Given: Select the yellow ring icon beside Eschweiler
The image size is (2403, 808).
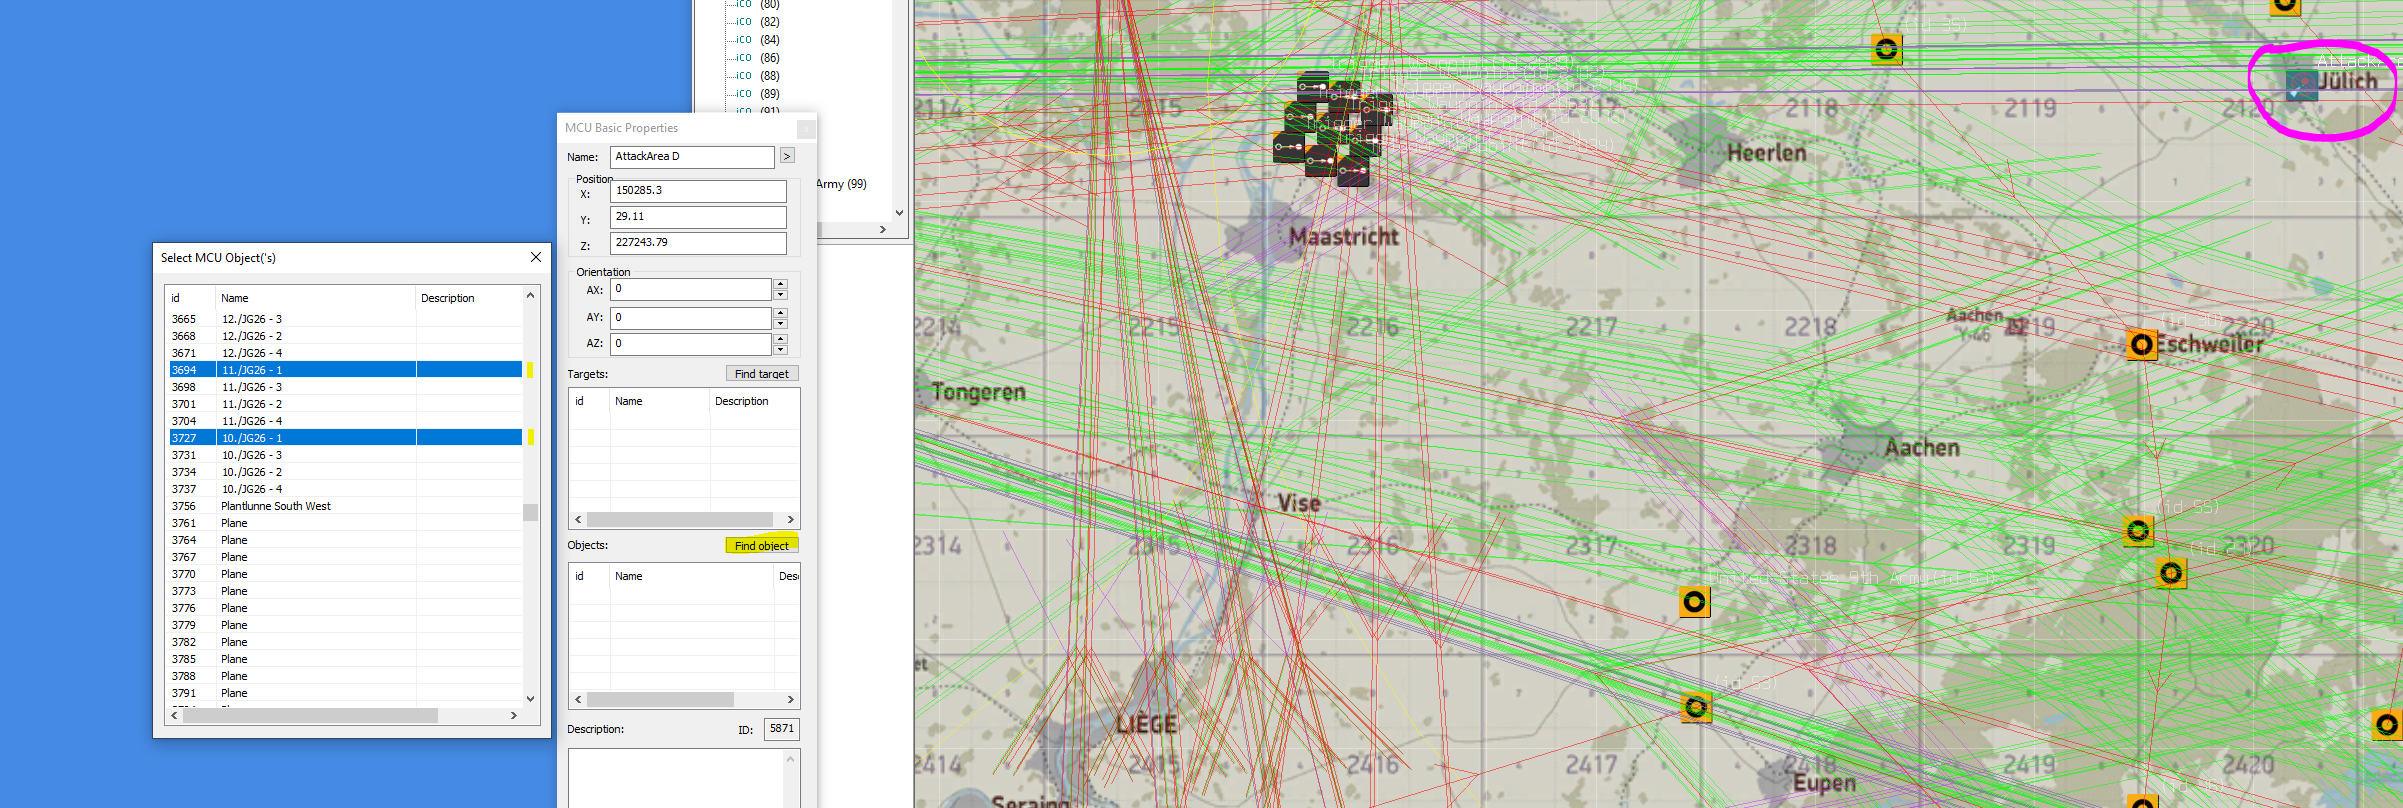Looking at the screenshot, I should point(2141,345).
